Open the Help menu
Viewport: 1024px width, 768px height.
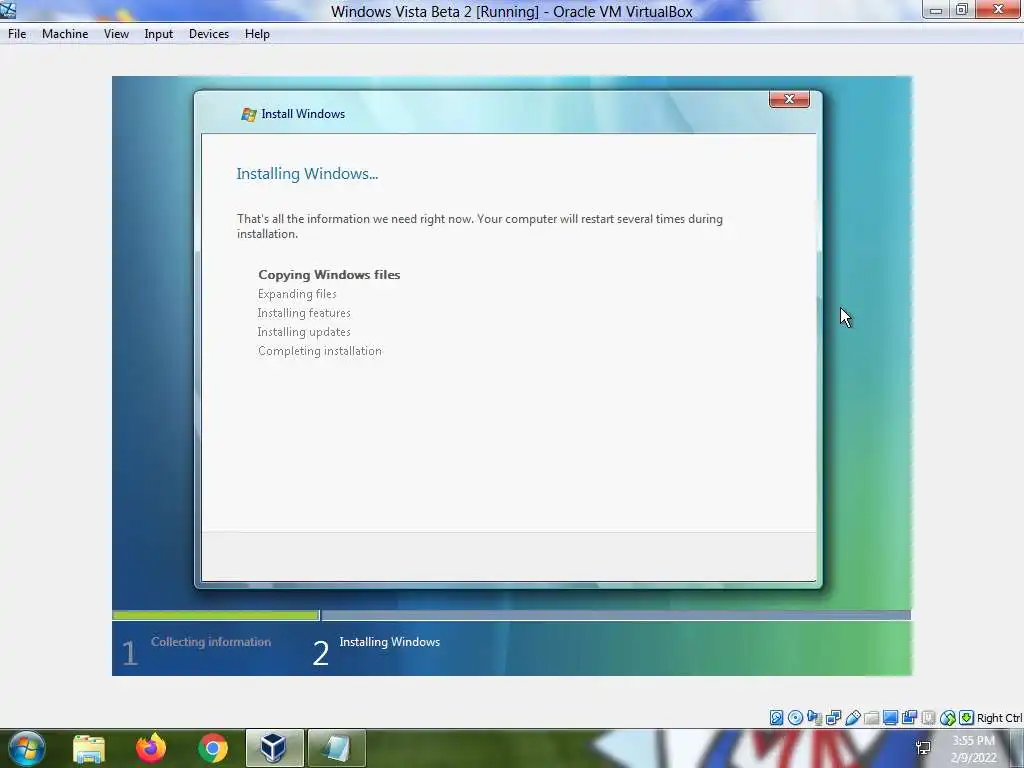click(x=257, y=34)
